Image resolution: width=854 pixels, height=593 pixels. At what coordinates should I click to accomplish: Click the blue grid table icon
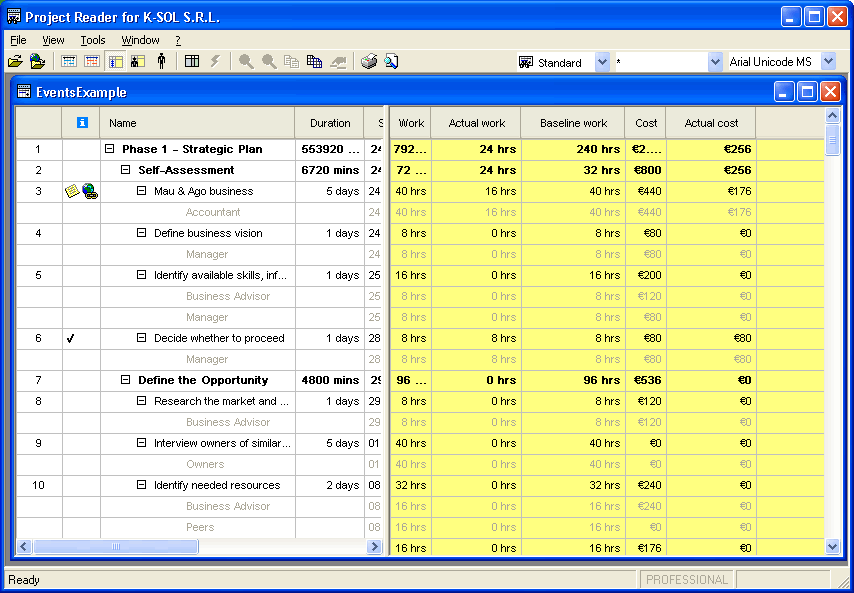click(314, 62)
